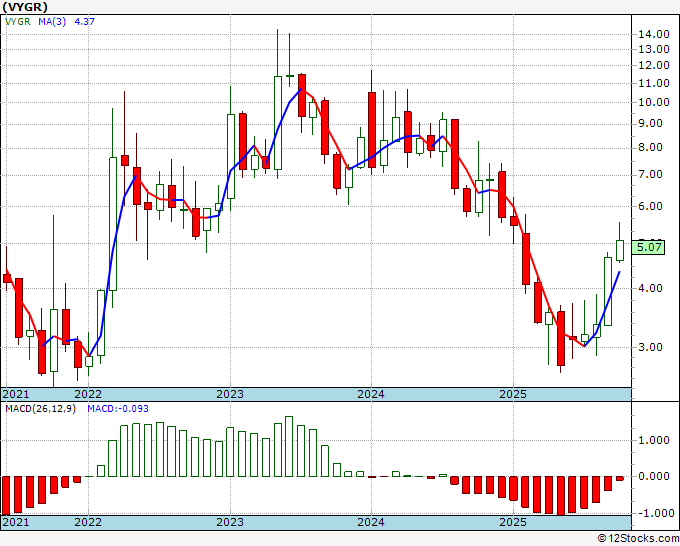Select 2024 on the price chart timeline
680x546 pixels.
[371, 394]
